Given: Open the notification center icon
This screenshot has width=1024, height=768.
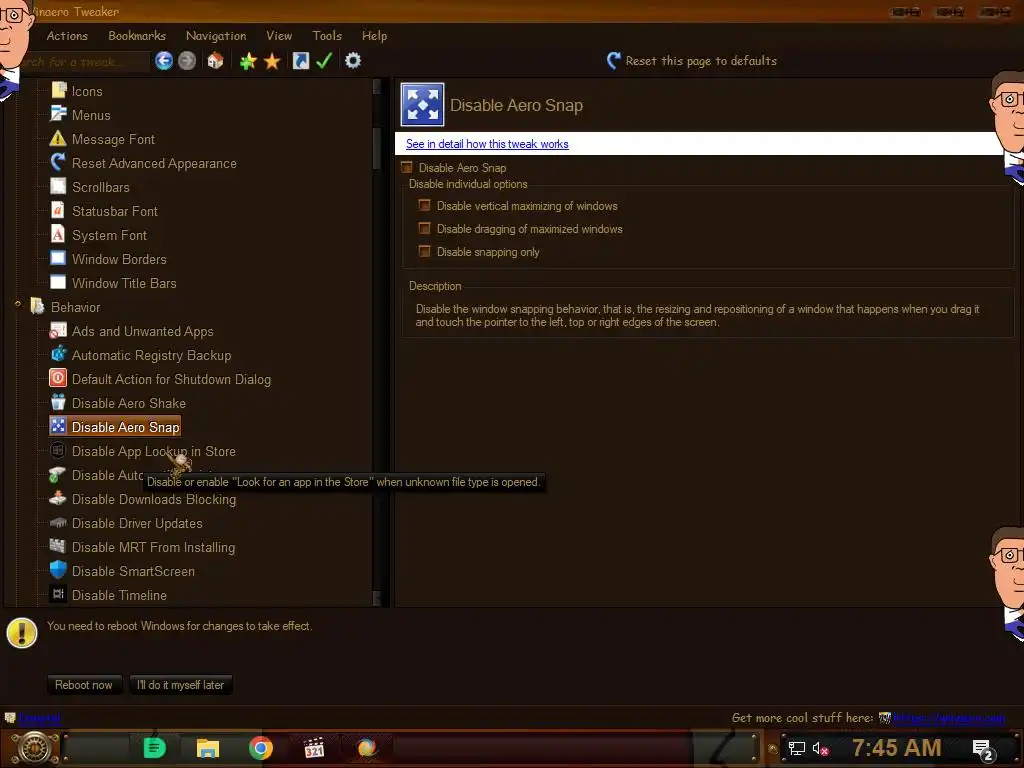Looking at the screenshot, I should point(983,750).
